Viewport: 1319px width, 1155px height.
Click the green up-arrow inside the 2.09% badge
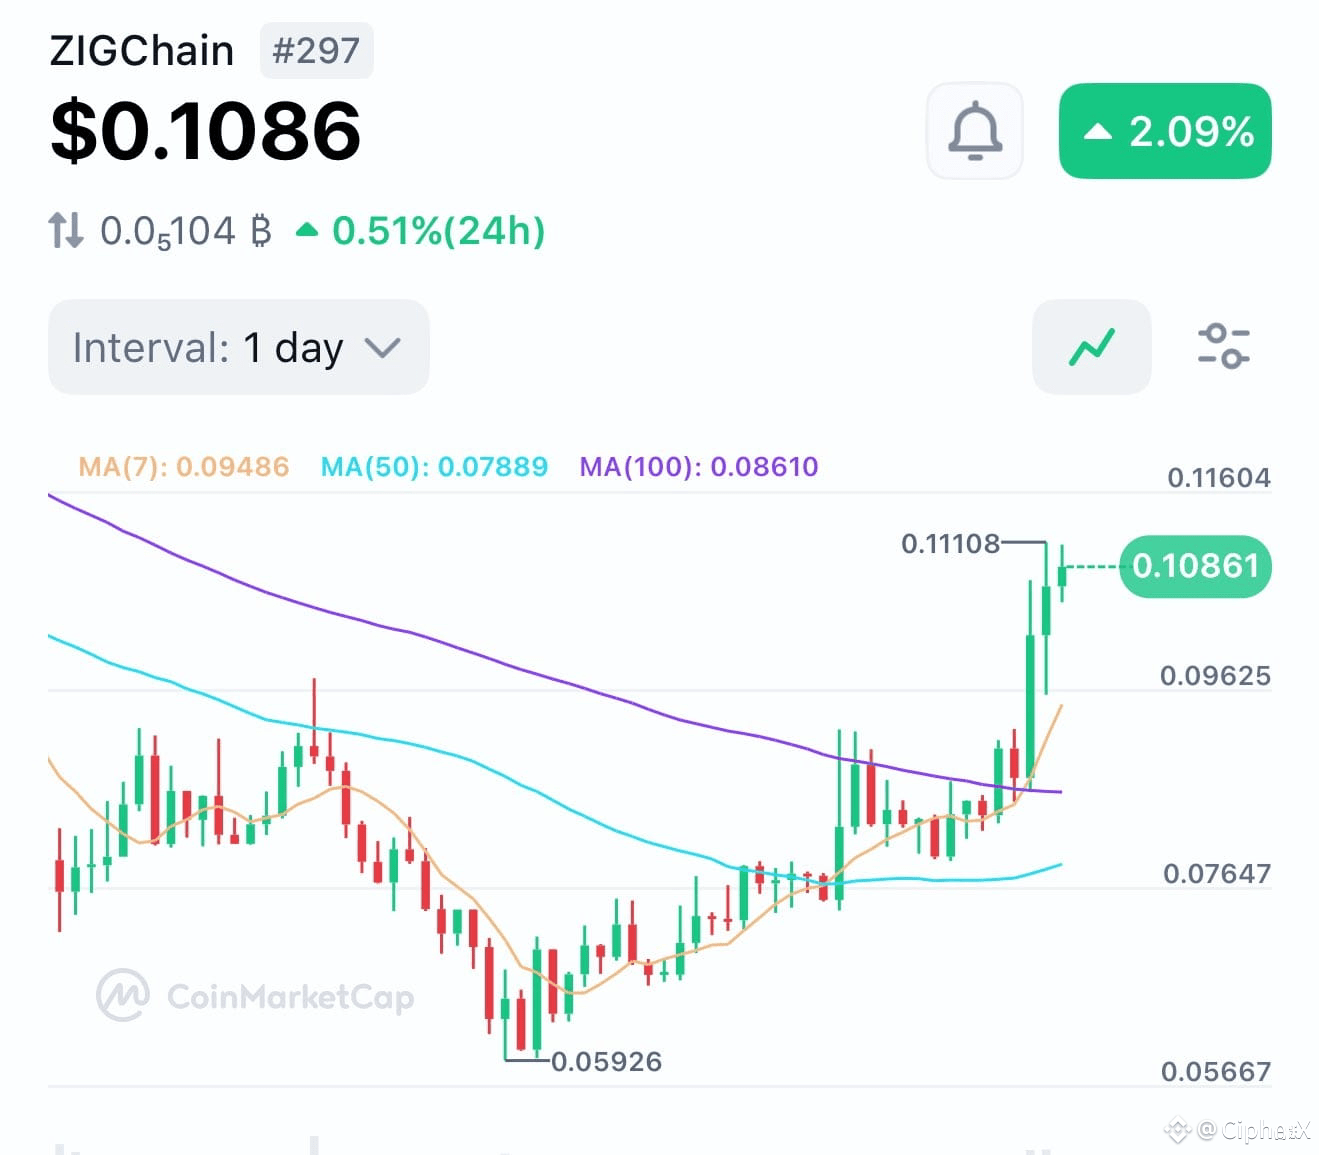[x=1099, y=131]
